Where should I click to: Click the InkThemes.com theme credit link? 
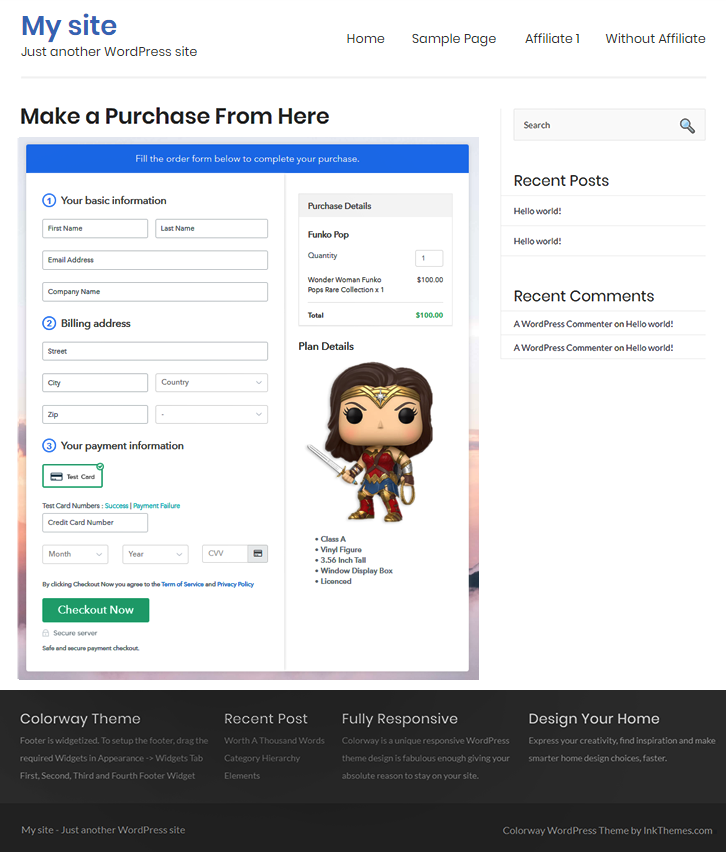pos(678,830)
